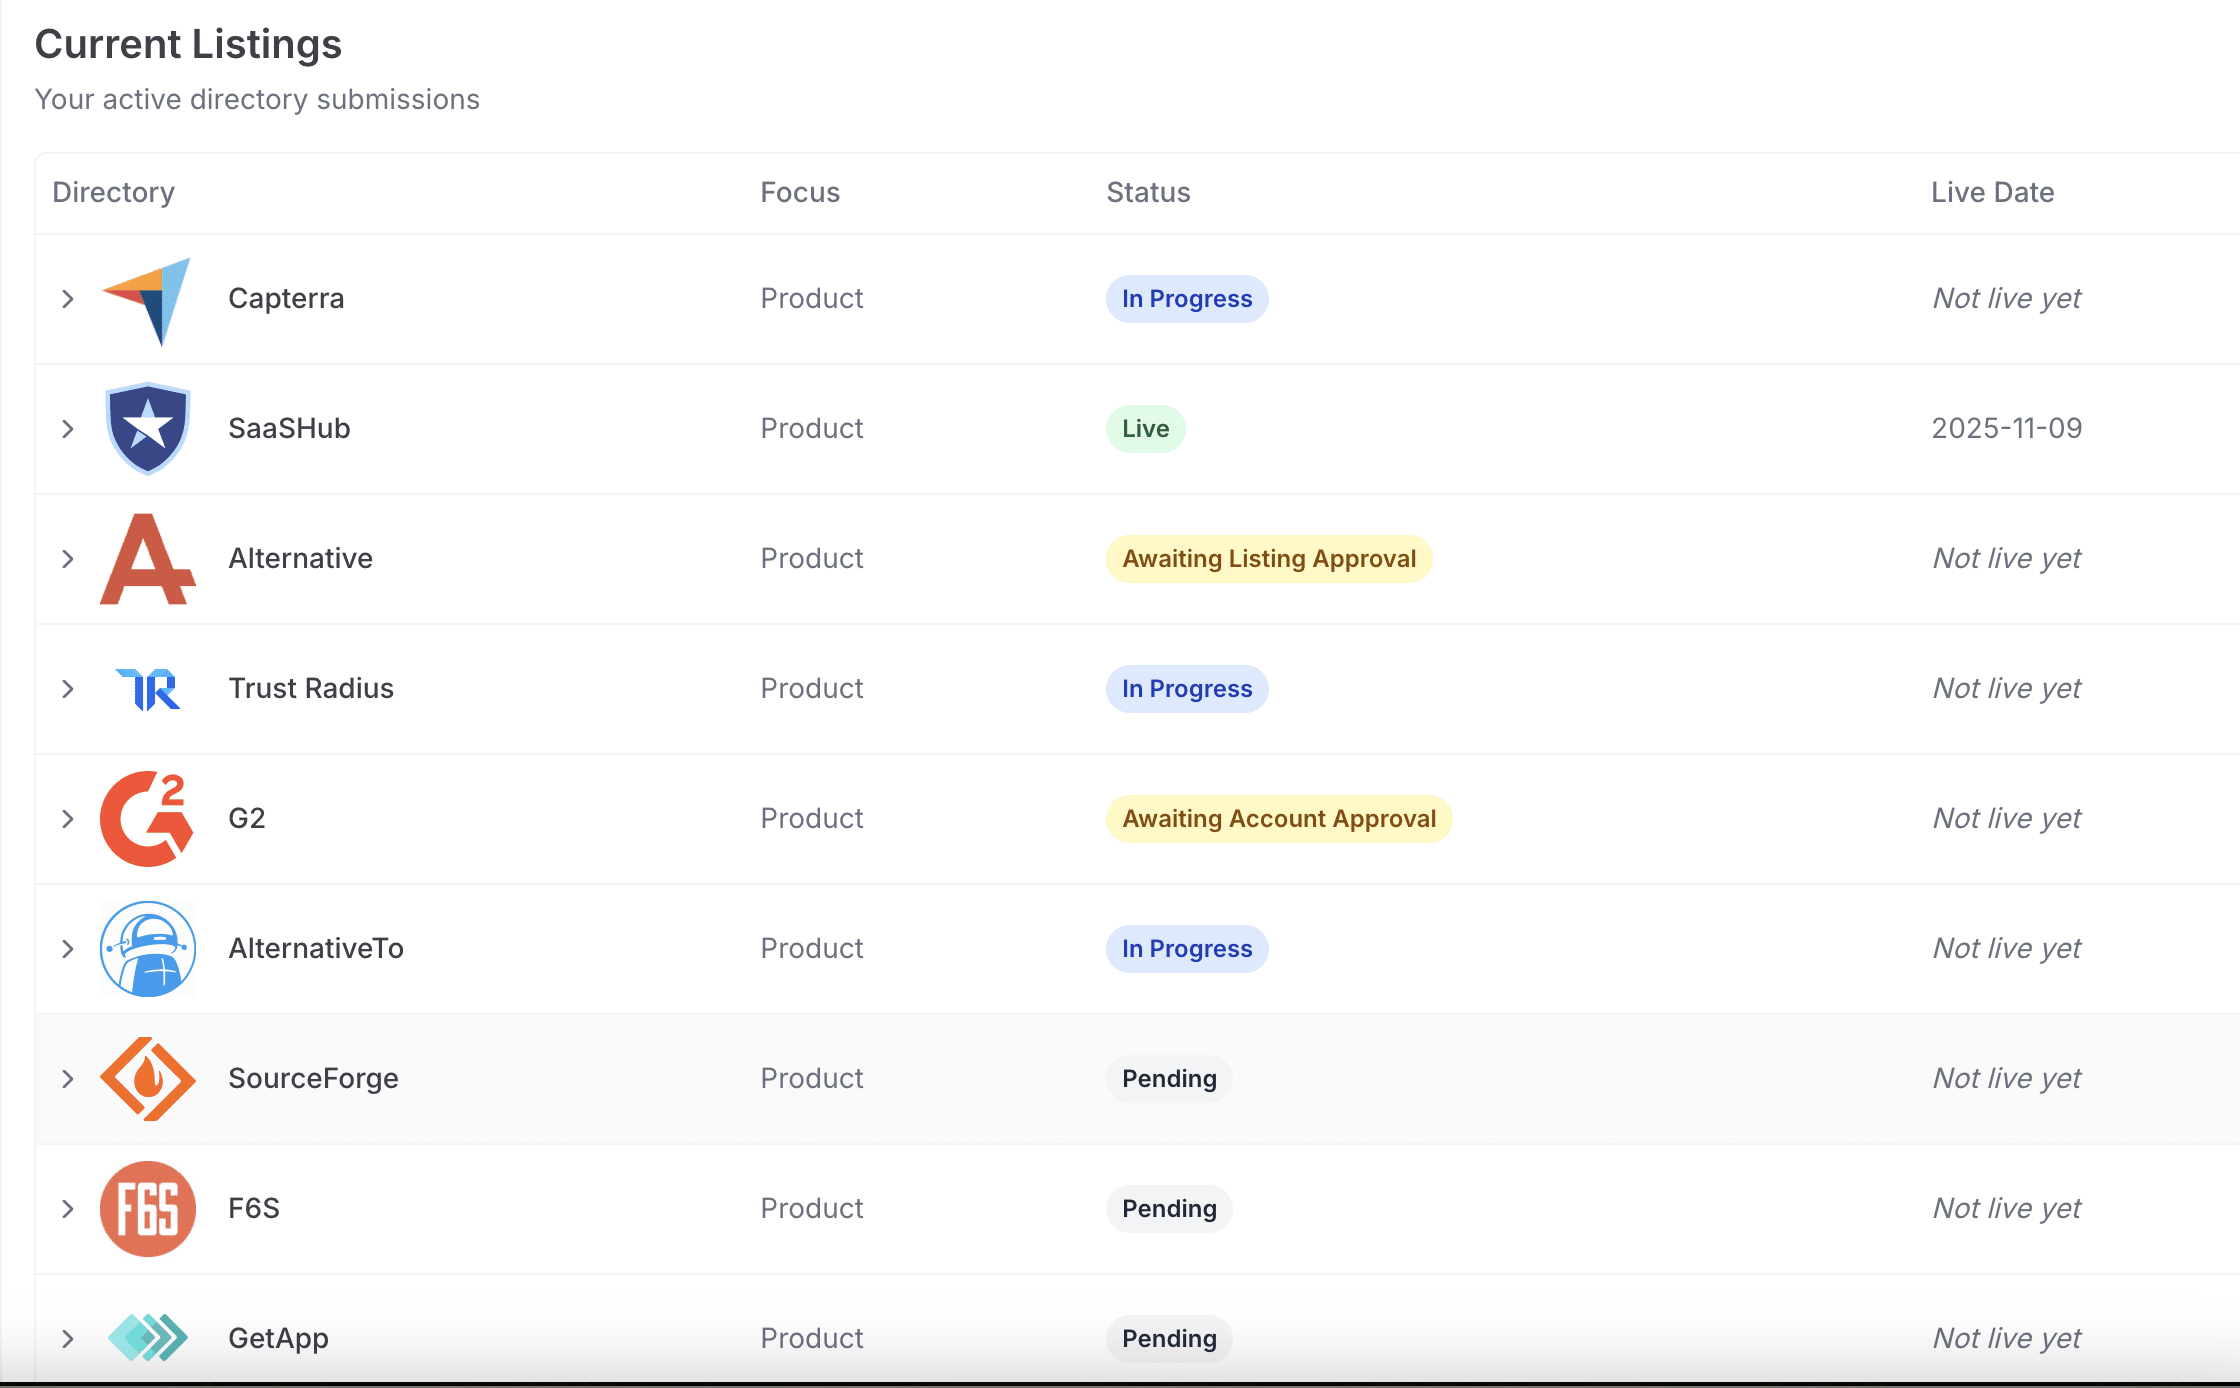Click the AlternativeTo blue round logo
2240x1388 pixels.
point(148,949)
